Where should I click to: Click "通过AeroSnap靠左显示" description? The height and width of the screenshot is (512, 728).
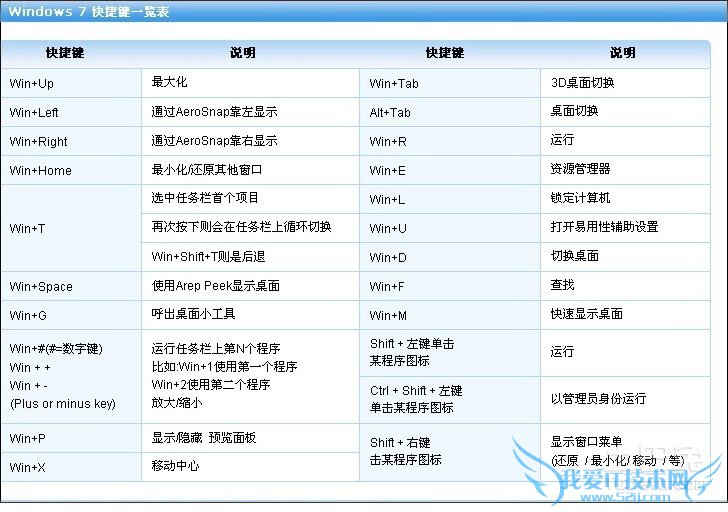click(214, 111)
